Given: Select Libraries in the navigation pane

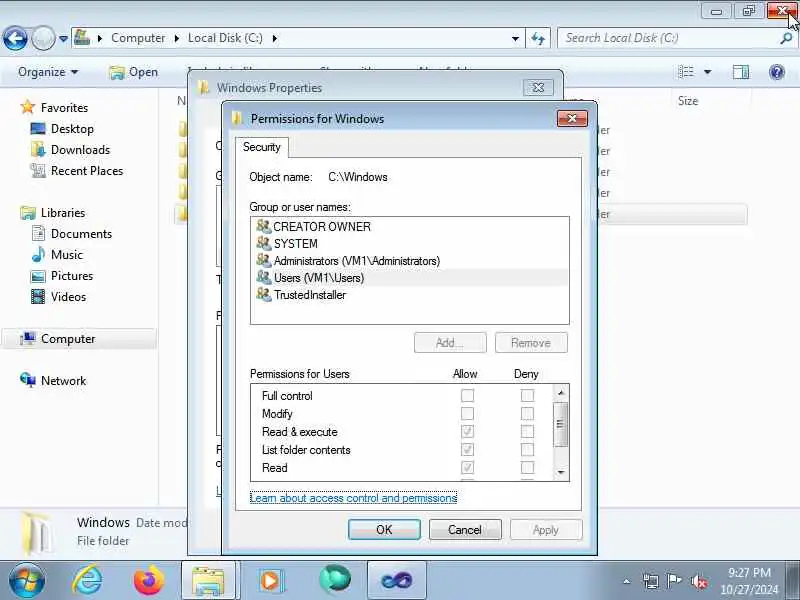Looking at the screenshot, I should (53, 213).
